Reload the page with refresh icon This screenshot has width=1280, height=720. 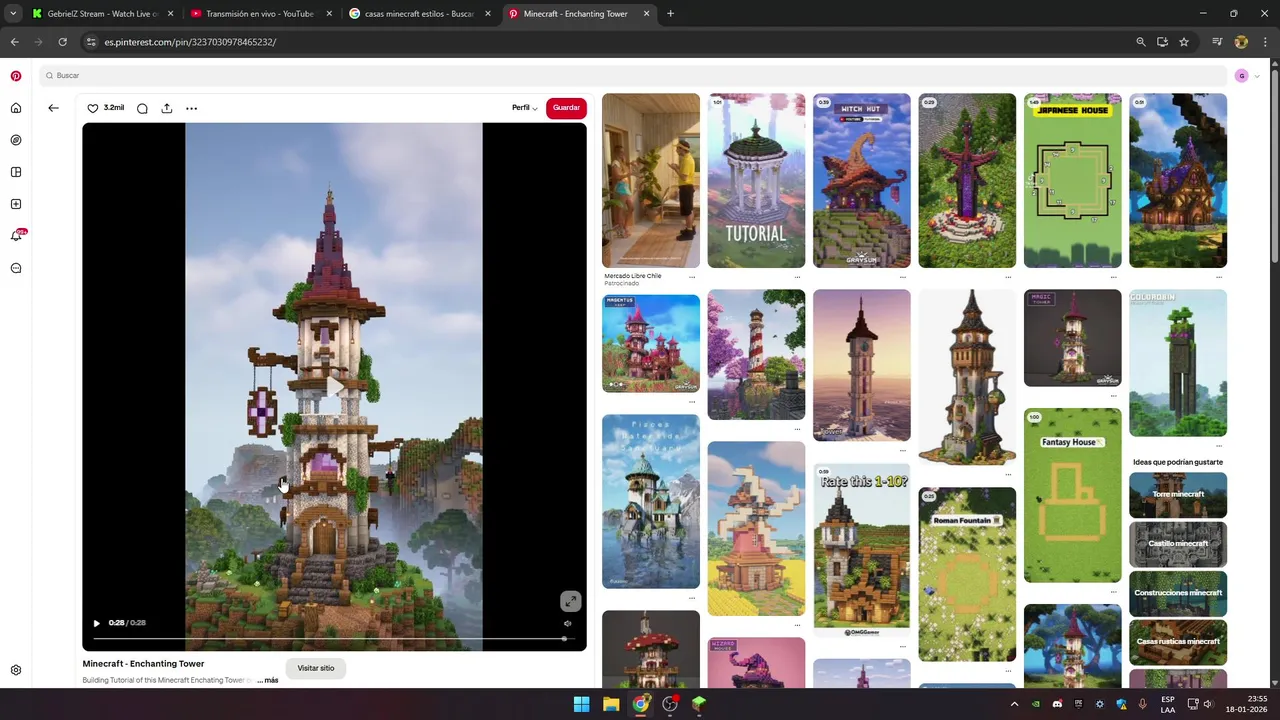coord(62,42)
